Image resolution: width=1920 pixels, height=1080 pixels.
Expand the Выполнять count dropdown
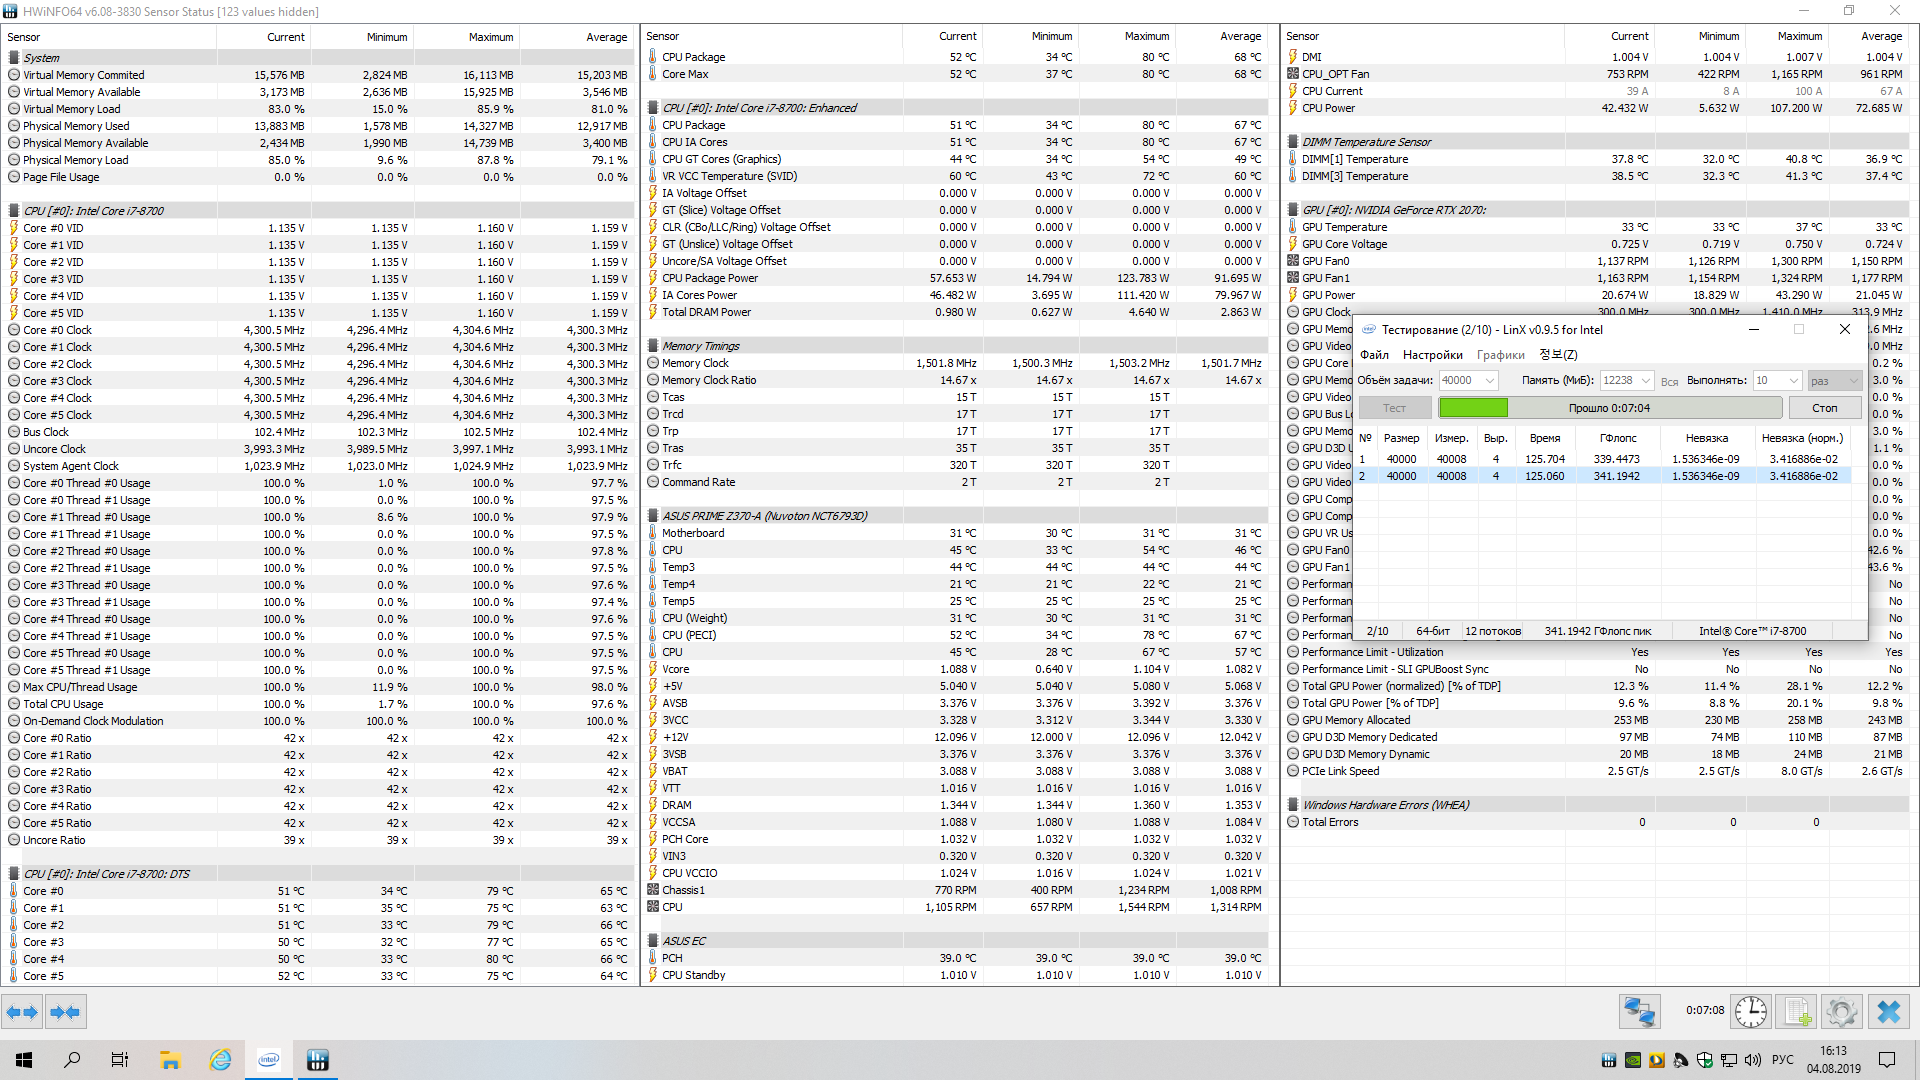[x=1793, y=380]
